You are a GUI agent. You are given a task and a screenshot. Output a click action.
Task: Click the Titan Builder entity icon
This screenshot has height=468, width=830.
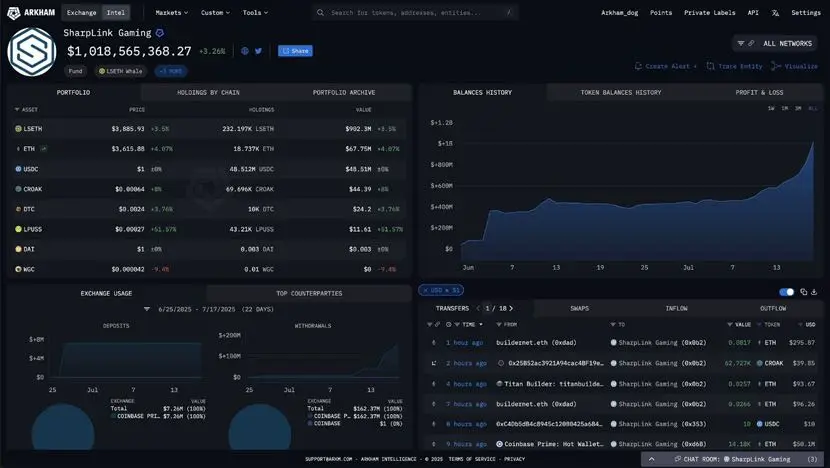tap(499, 384)
